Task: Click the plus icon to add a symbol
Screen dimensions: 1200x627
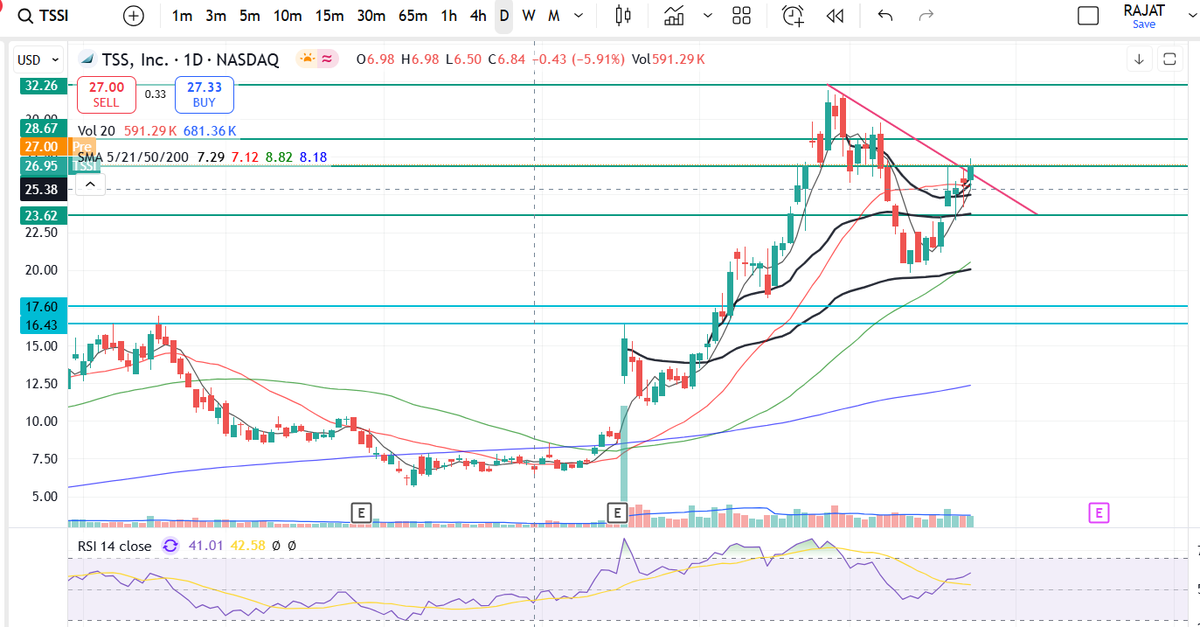Action: (x=134, y=16)
